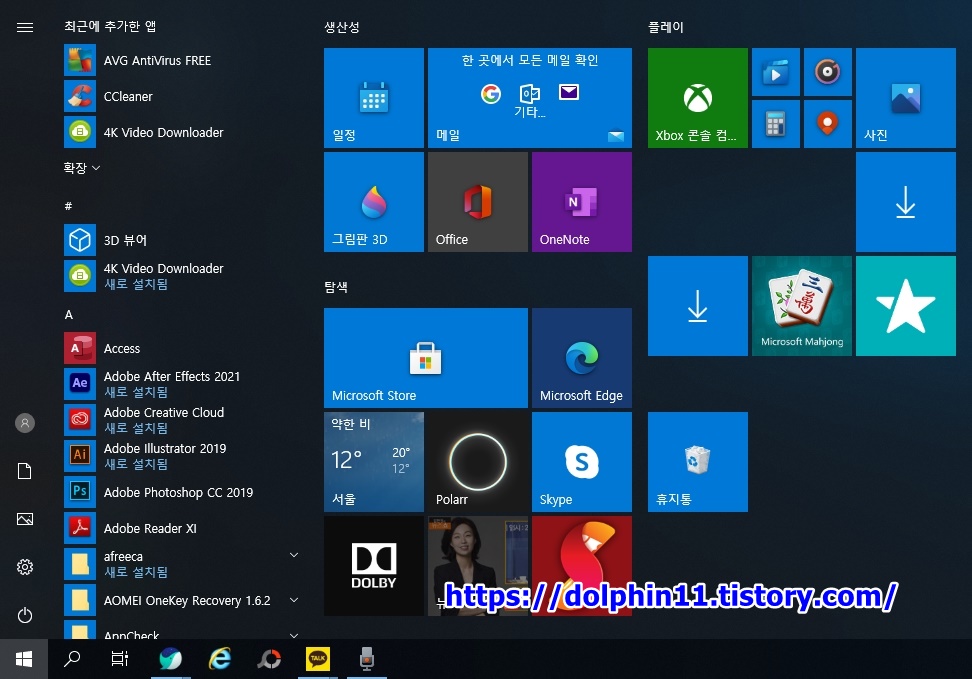Expand the 확장 recently added list

coord(82,168)
